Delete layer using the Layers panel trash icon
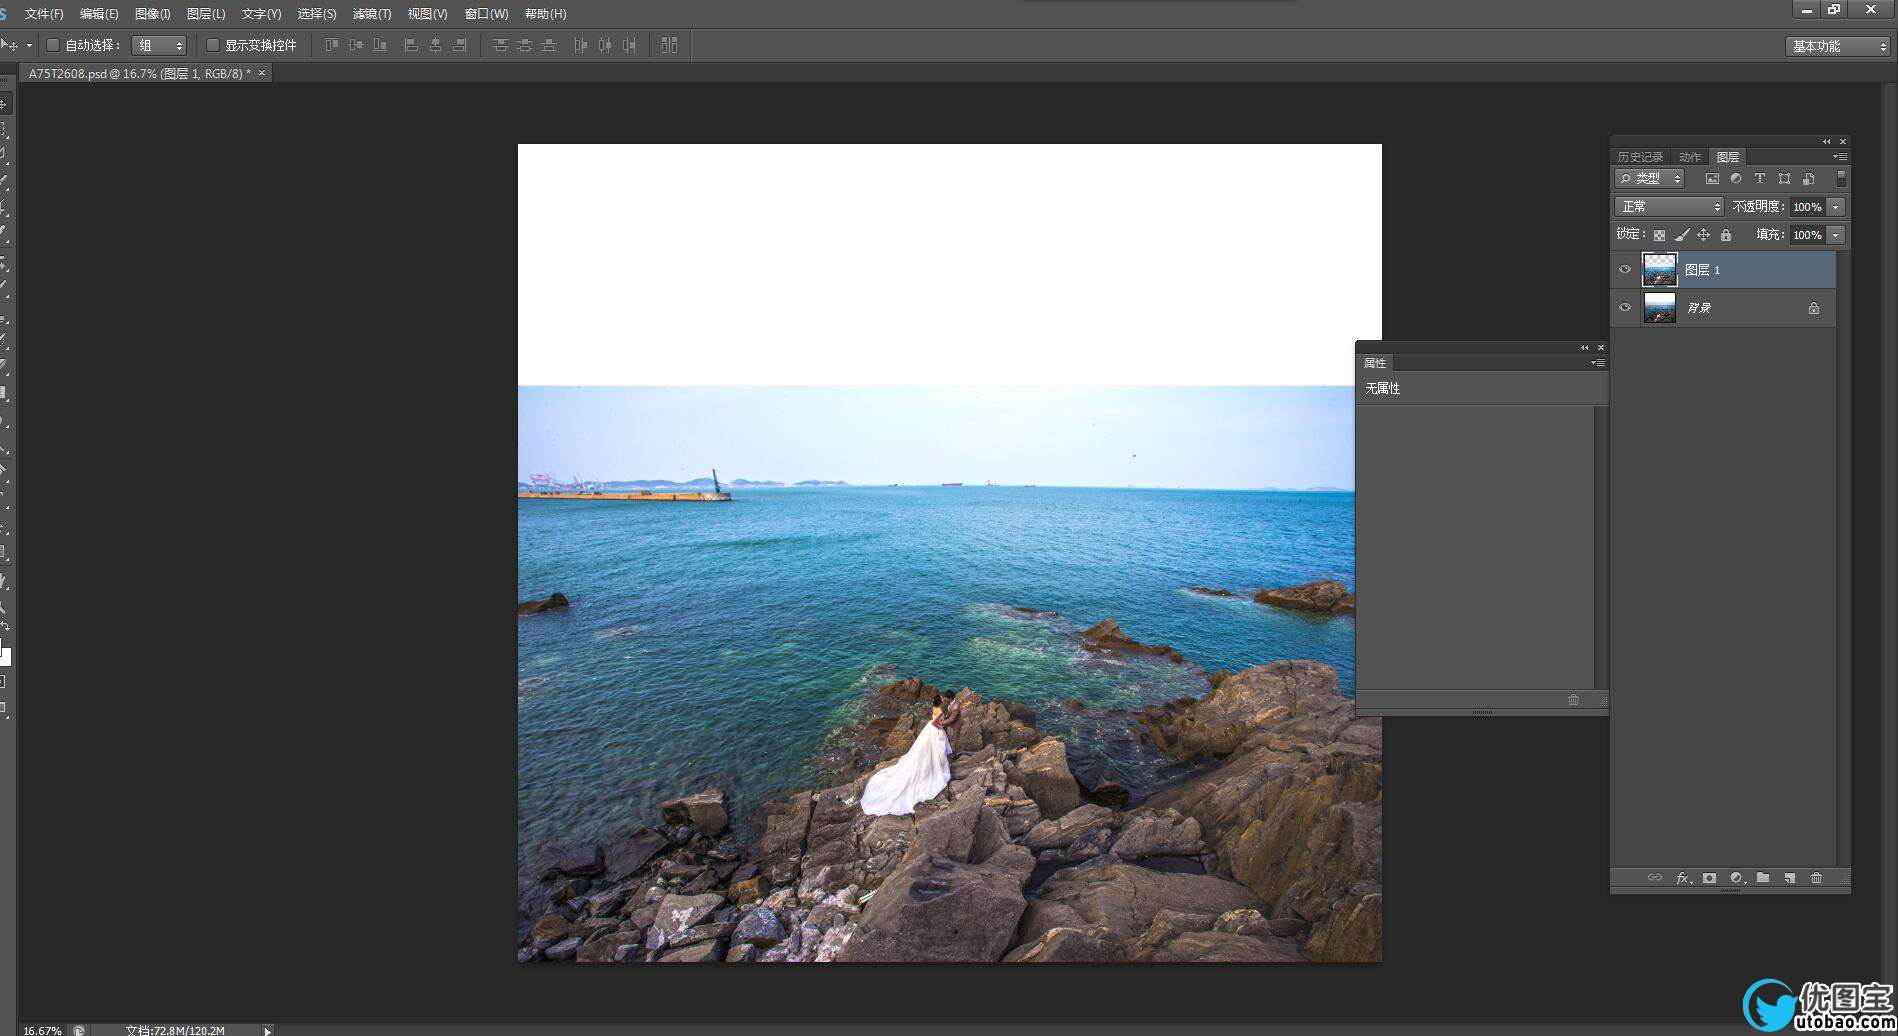This screenshot has width=1898, height=1036. [x=1816, y=878]
